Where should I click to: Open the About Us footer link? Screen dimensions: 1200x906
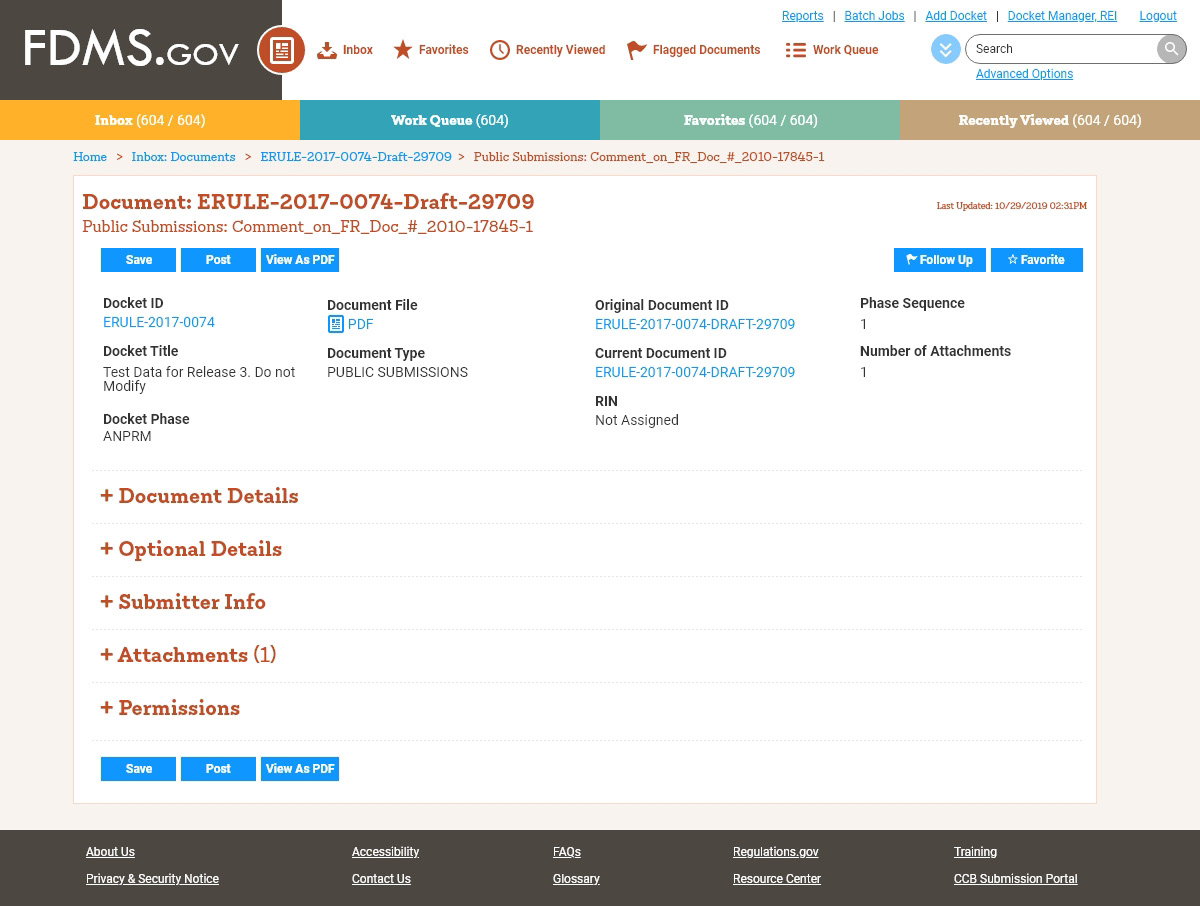tap(110, 852)
